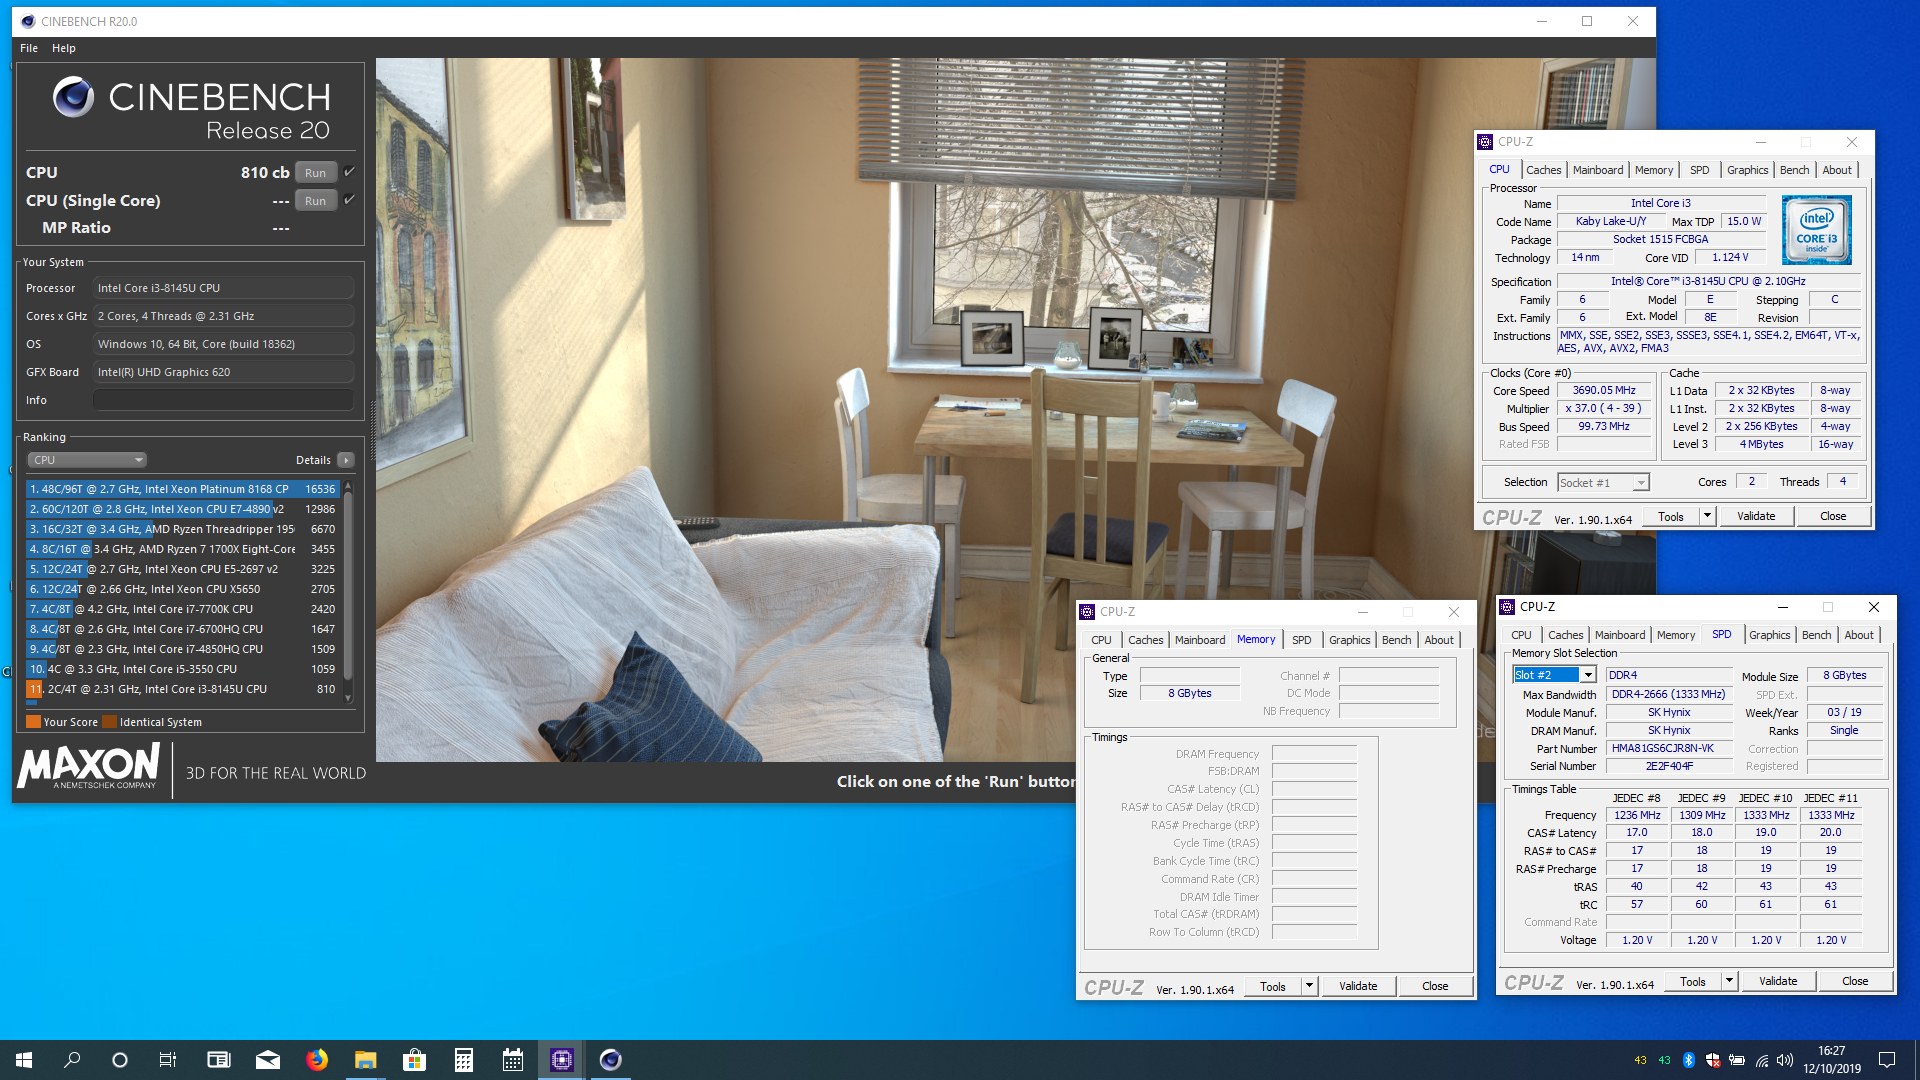Click Validate in top CPU-Z window
The height and width of the screenshot is (1080, 1920).
(x=1756, y=516)
